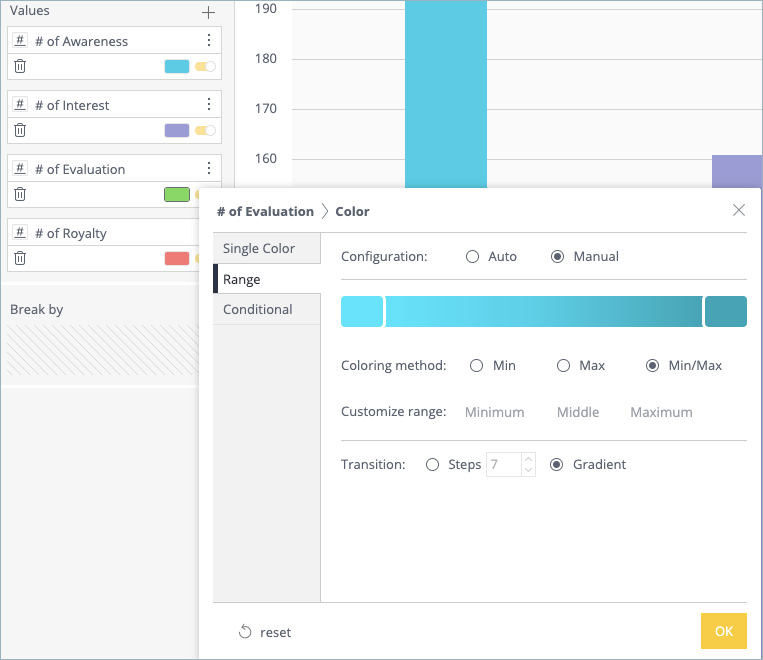Open the three-dot menu for # of Interest
Image resolution: width=763 pixels, height=660 pixels.
[209, 105]
